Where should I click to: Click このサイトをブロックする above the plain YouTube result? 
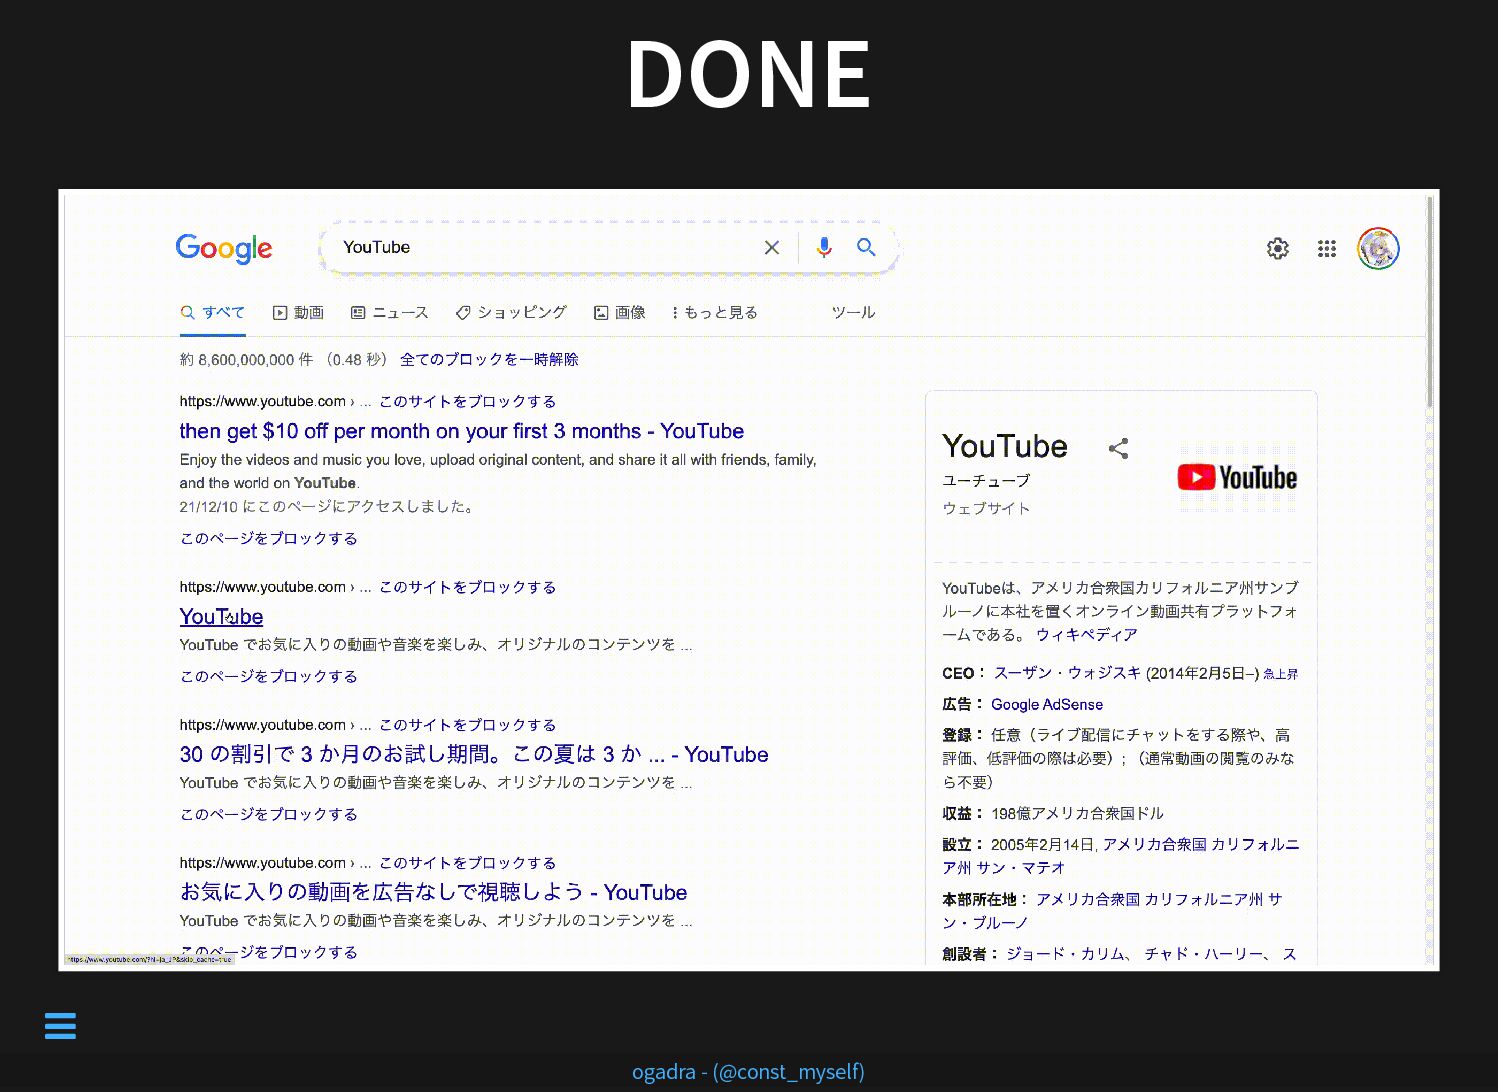point(467,587)
